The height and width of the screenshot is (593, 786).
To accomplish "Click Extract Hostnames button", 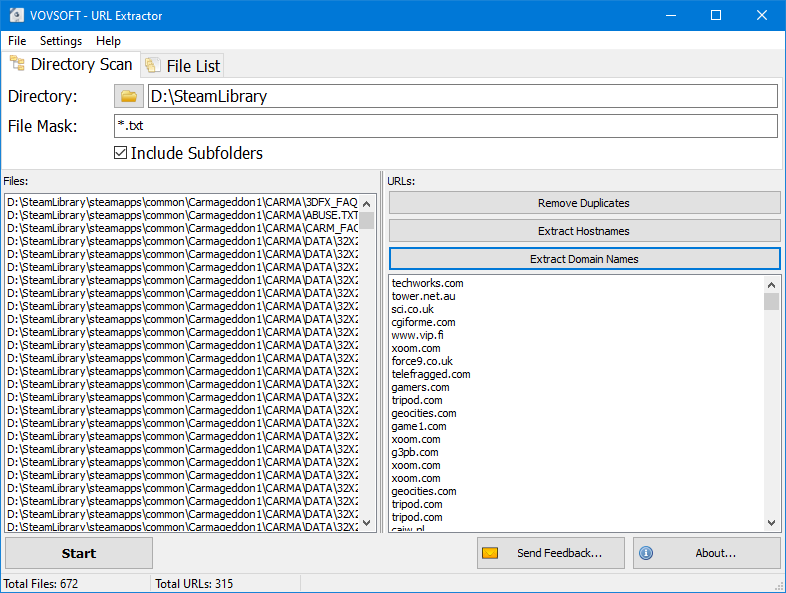I will (584, 231).
